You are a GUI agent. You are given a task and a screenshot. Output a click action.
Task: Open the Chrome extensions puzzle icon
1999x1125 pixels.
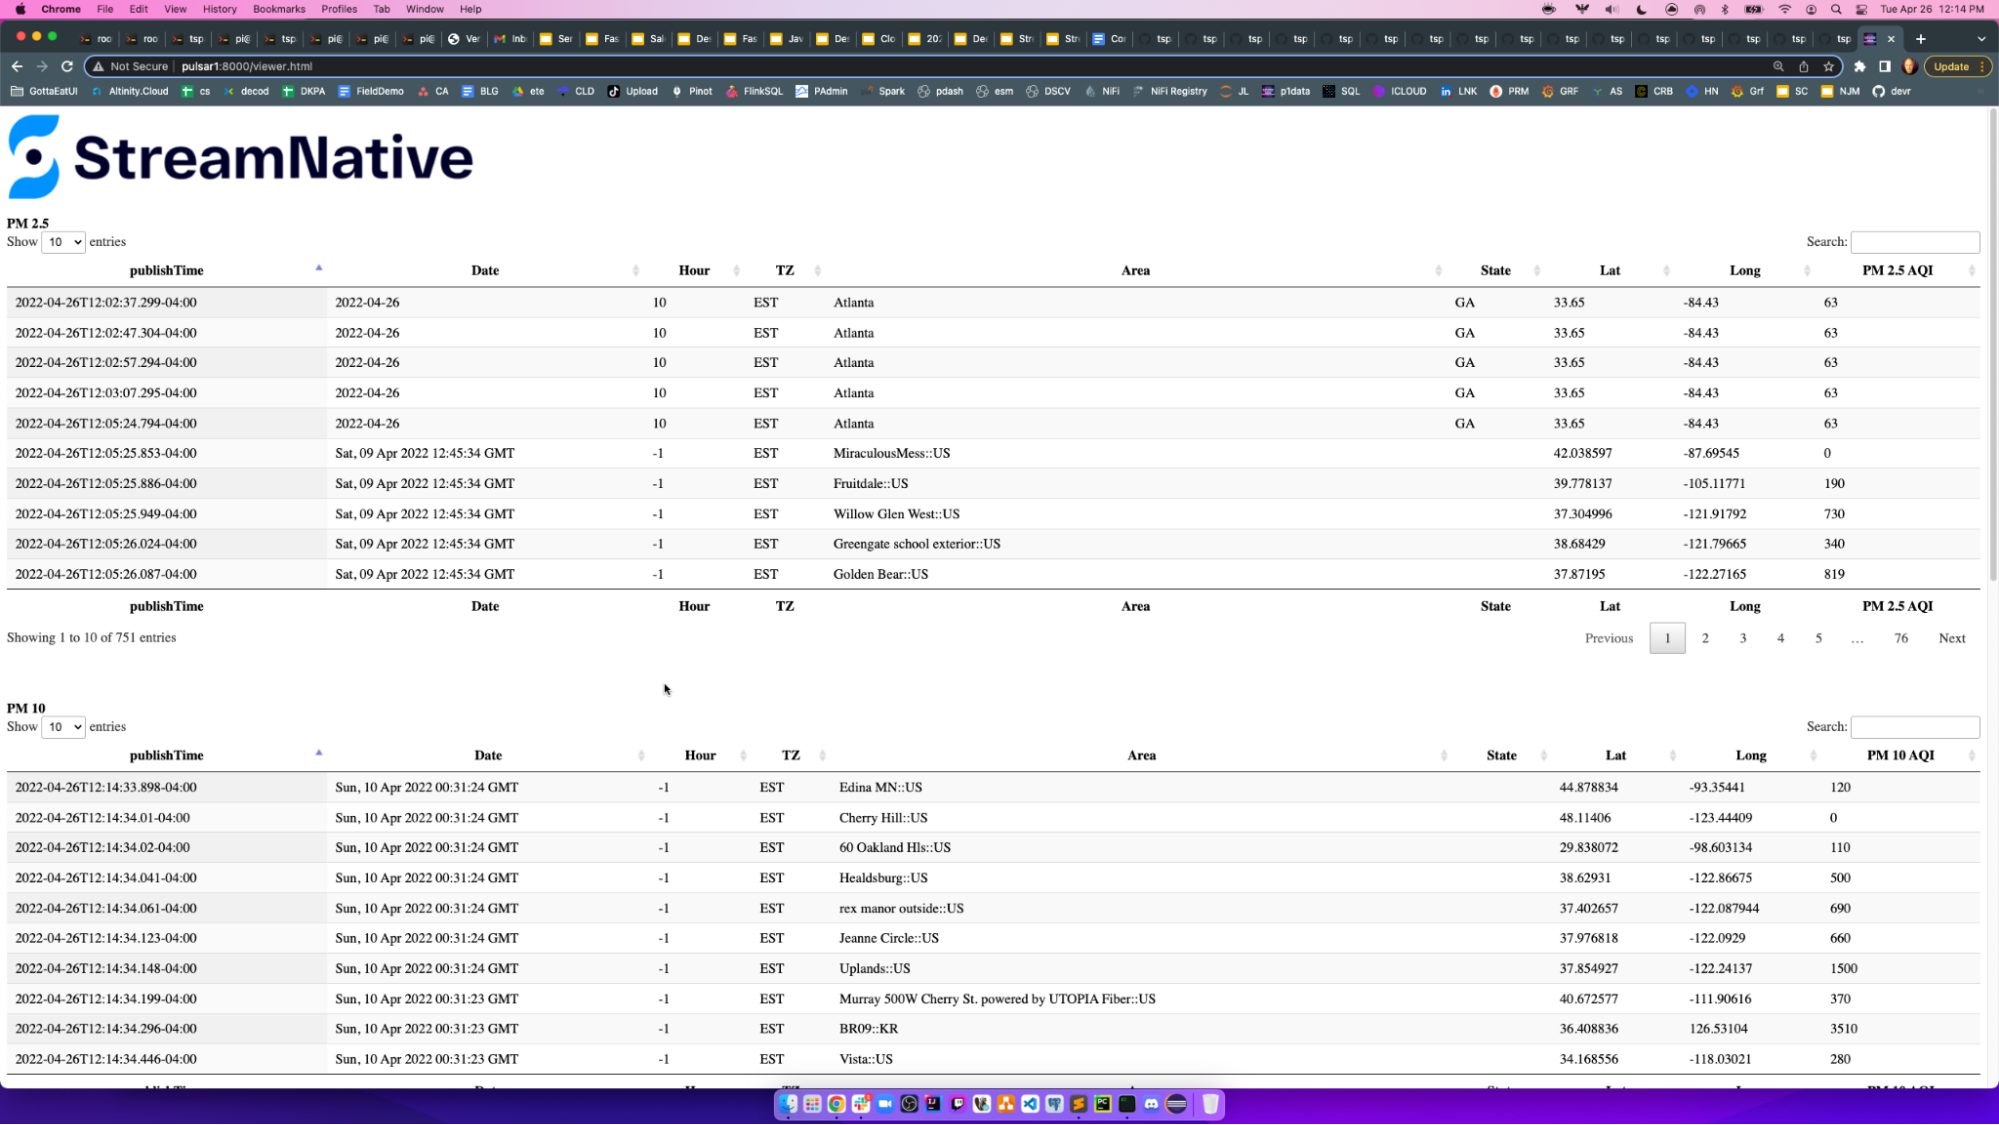coord(1859,66)
